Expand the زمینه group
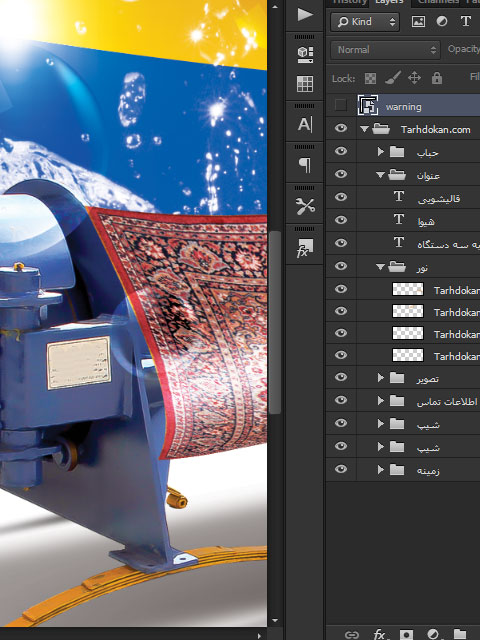The width and height of the screenshot is (480, 640). tap(380, 470)
